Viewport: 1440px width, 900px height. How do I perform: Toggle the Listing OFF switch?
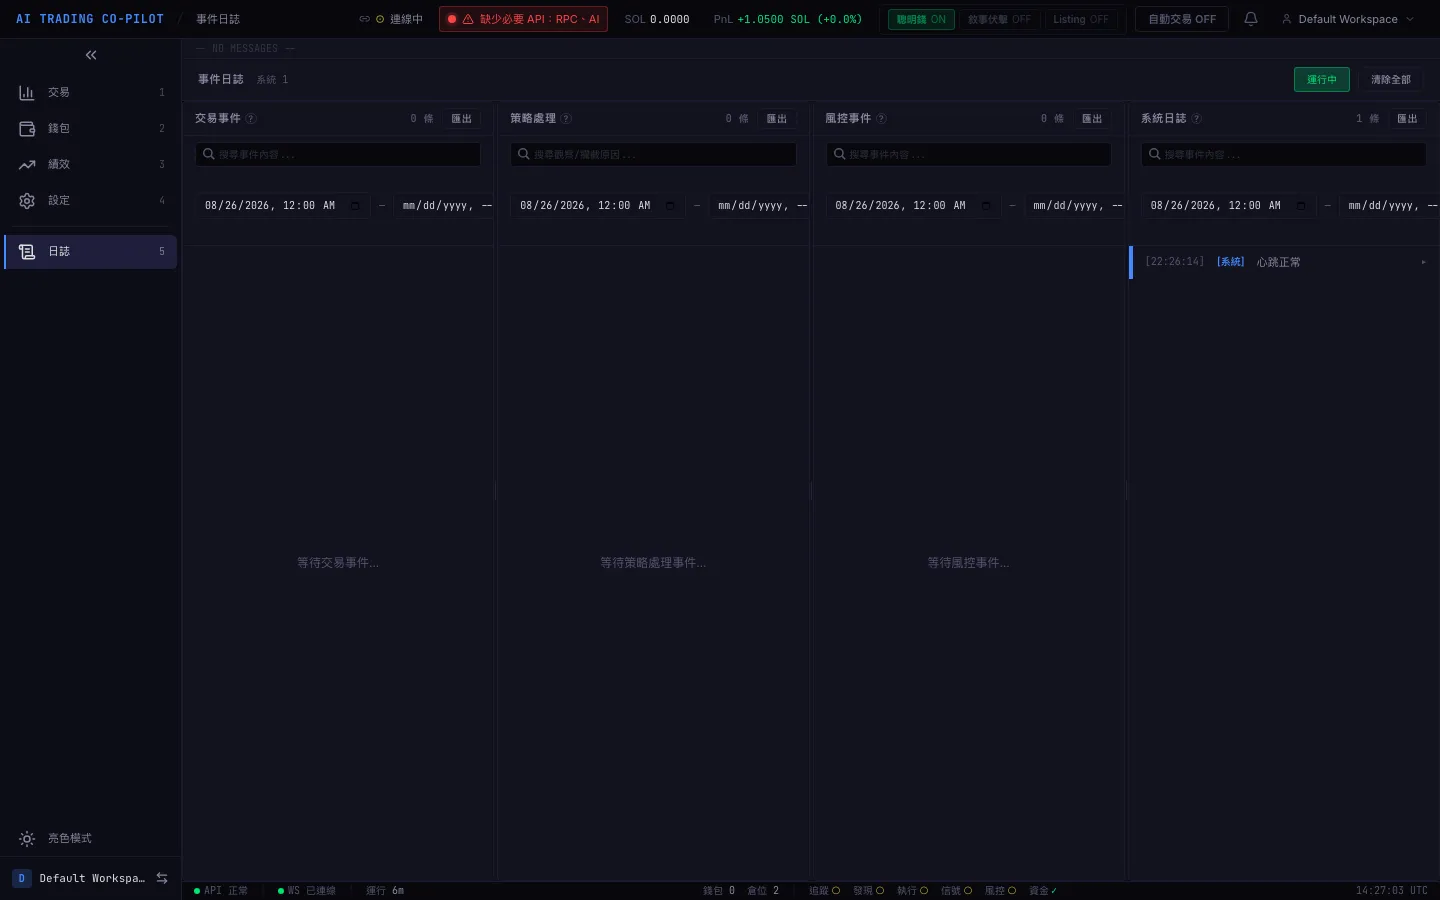(x=1080, y=19)
